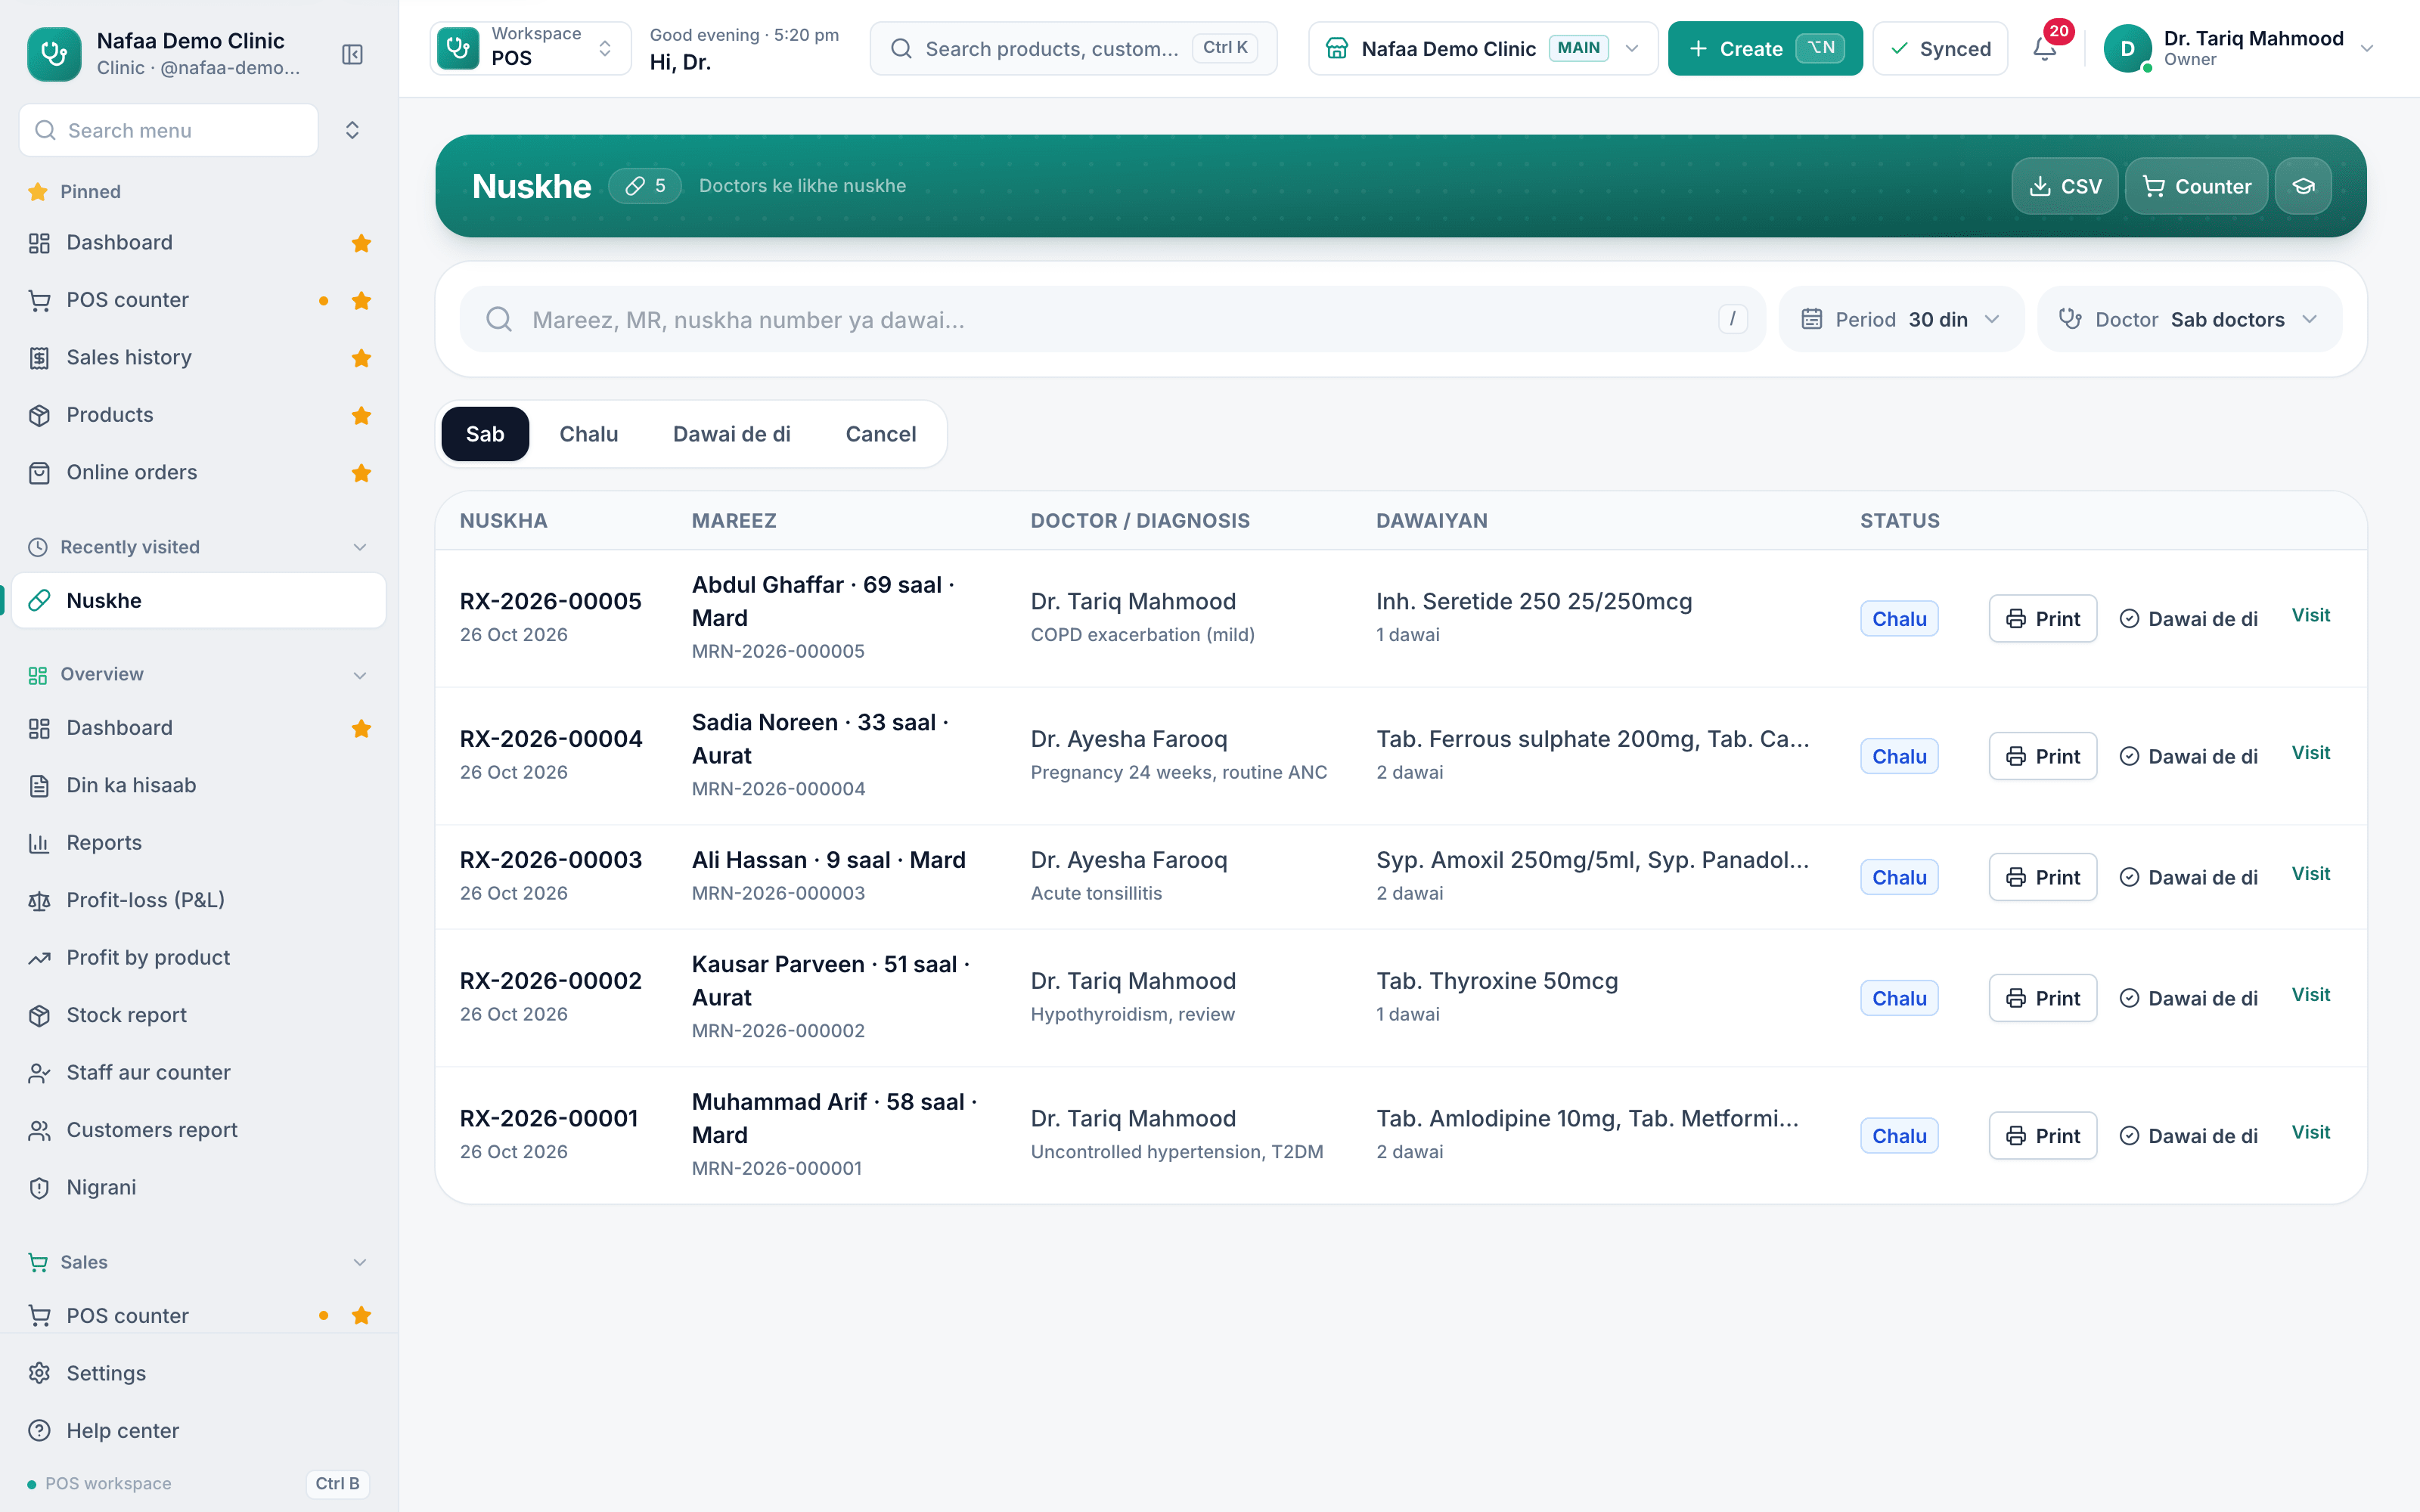Go to Profit by product
This screenshot has height=1512, width=2420.
pos(199,957)
